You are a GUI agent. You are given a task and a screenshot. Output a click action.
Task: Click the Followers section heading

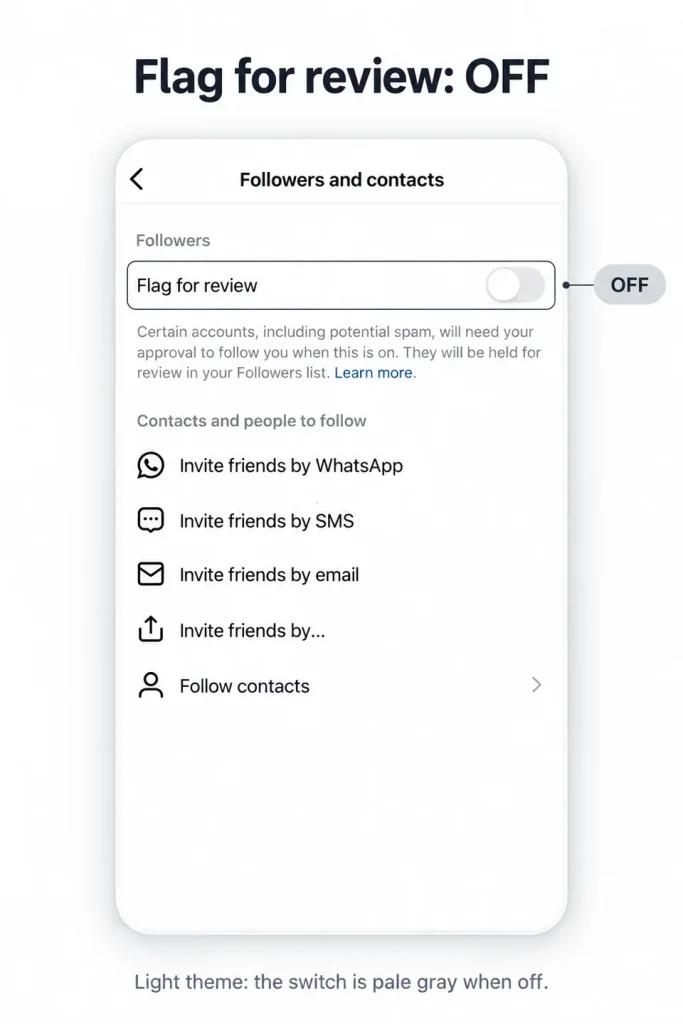pos(173,240)
